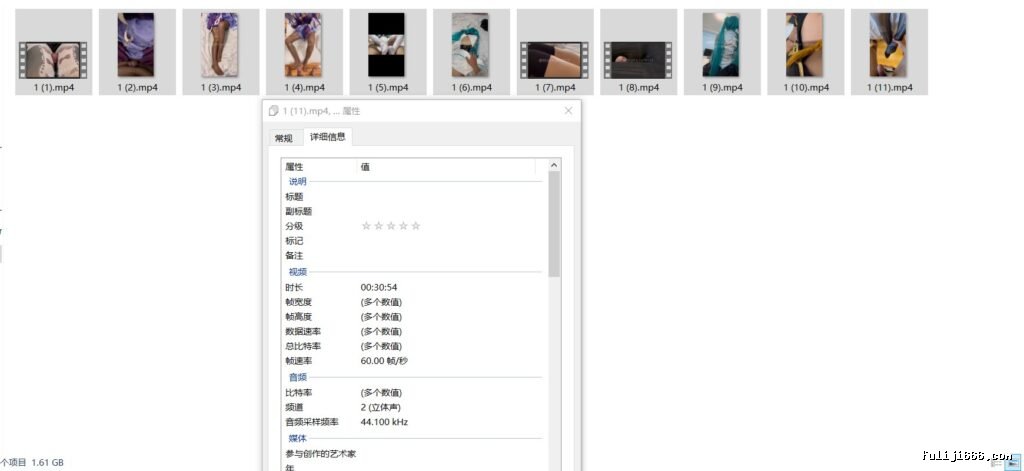Select the 1 (4).mp4 video file
1024x471 pixels.
tap(304, 52)
